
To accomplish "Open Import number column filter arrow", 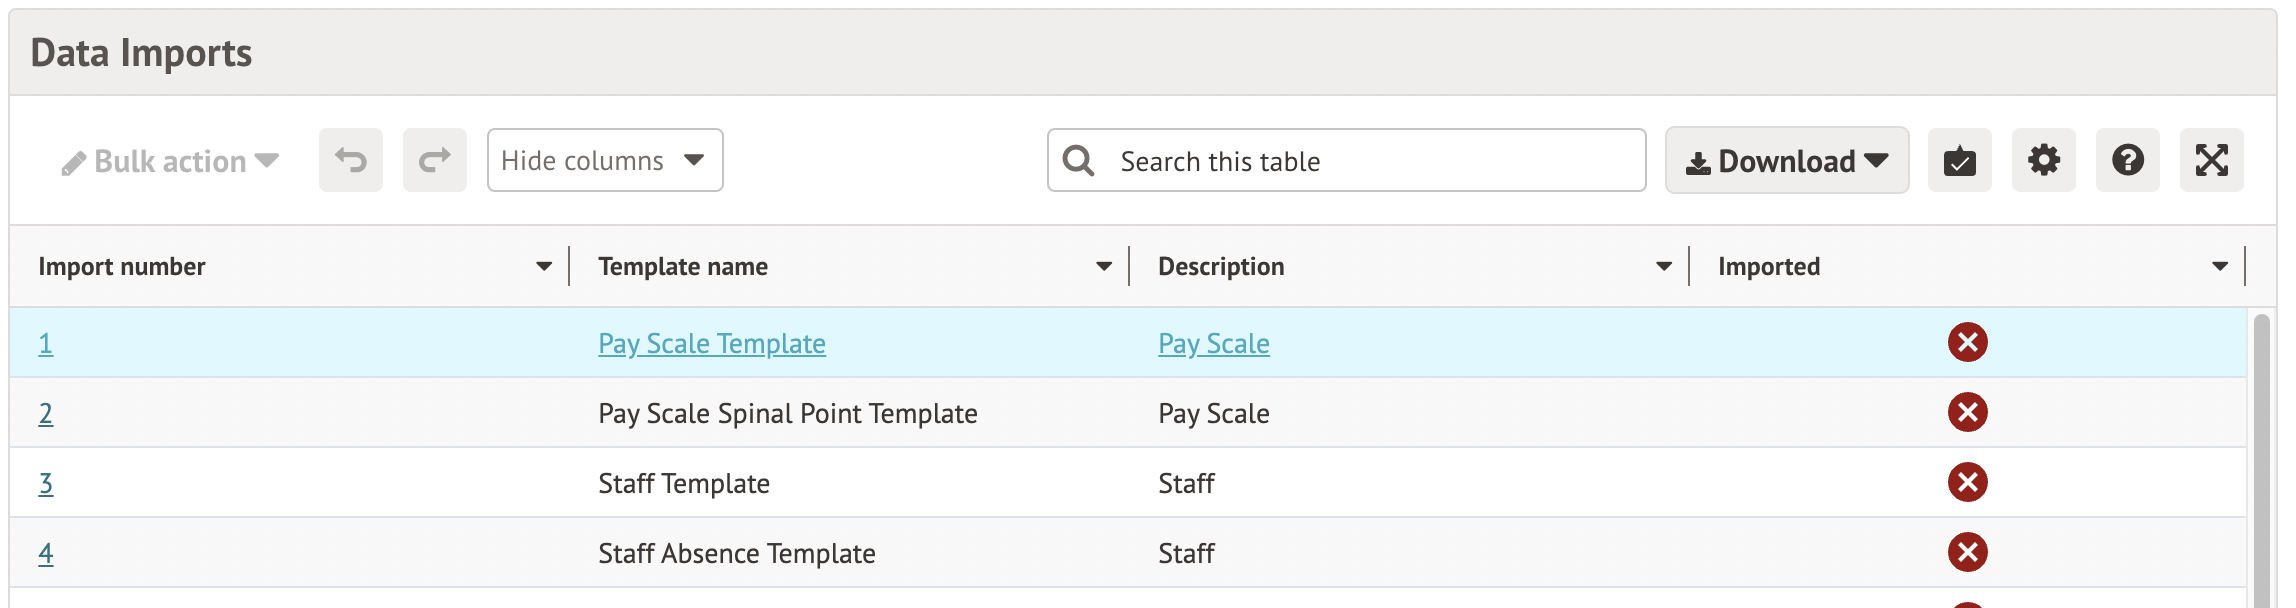I will click(x=544, y=267).
